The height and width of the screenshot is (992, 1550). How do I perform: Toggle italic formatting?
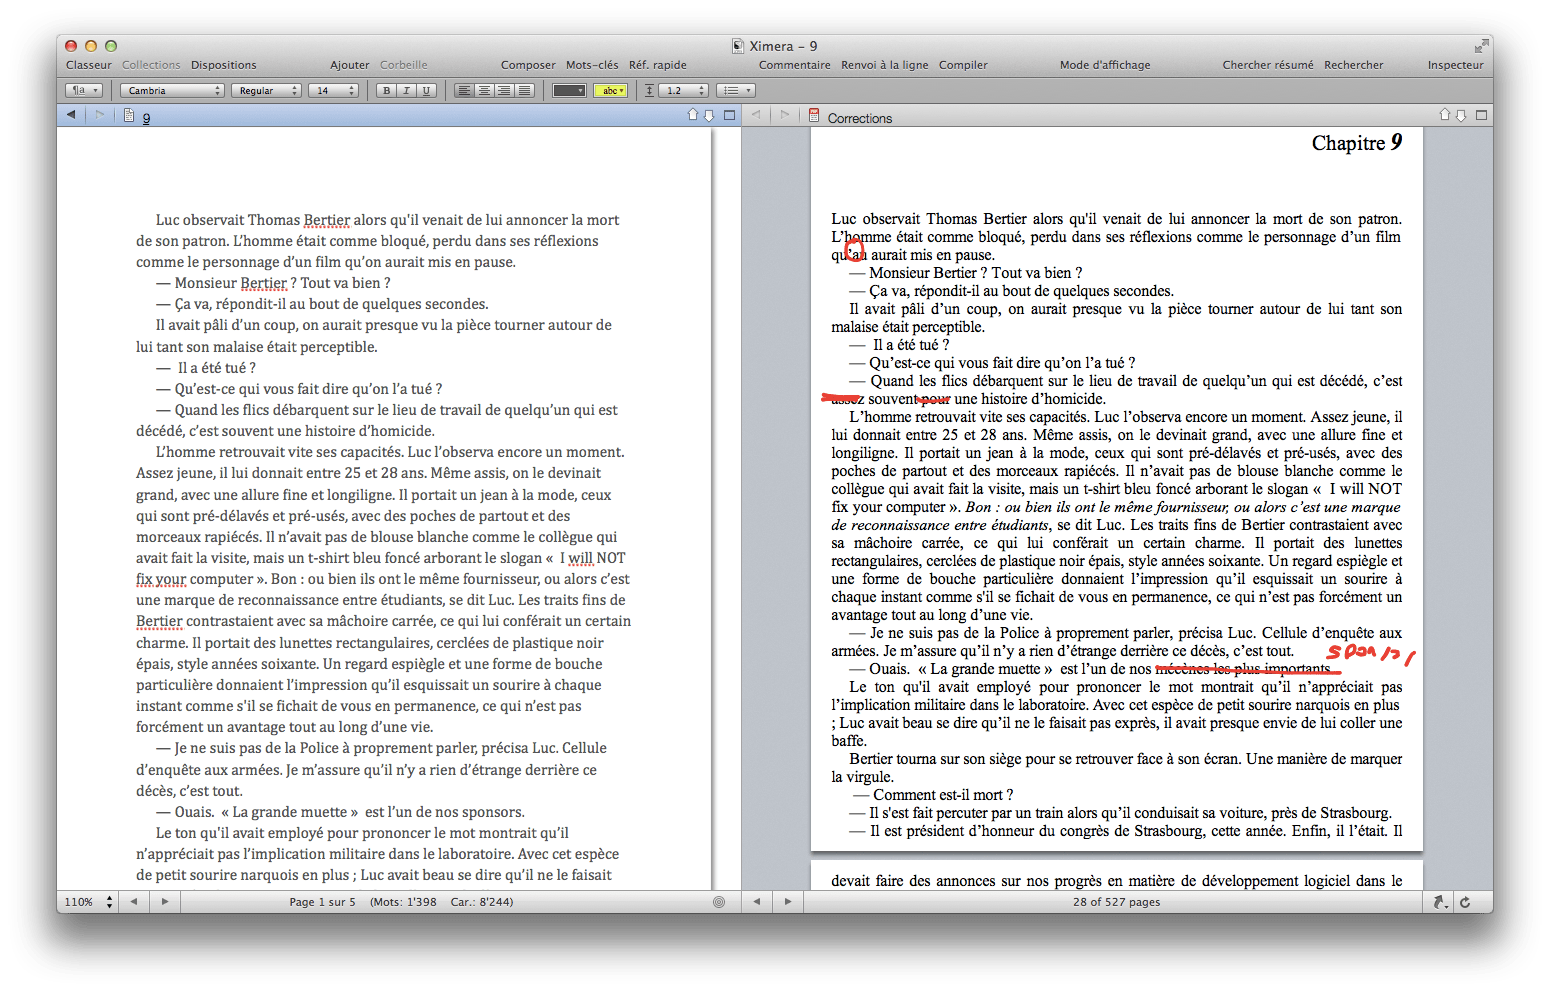click(406, 91)
